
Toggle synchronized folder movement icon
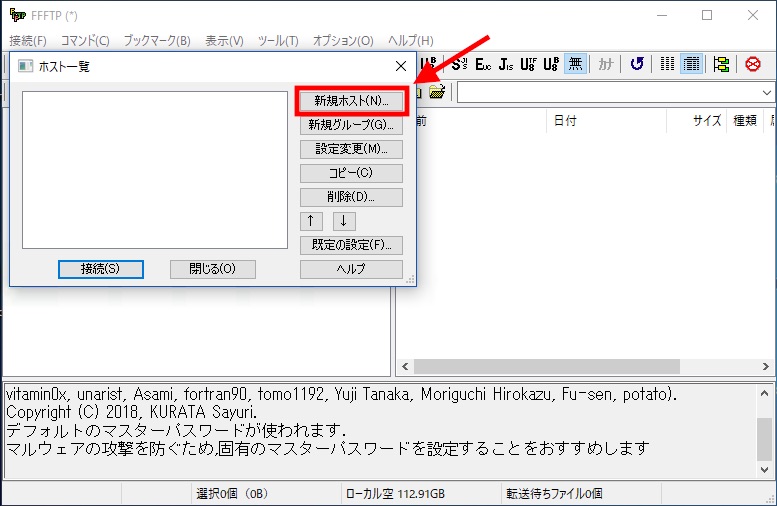pyautogui.click(x=722, y=64)
